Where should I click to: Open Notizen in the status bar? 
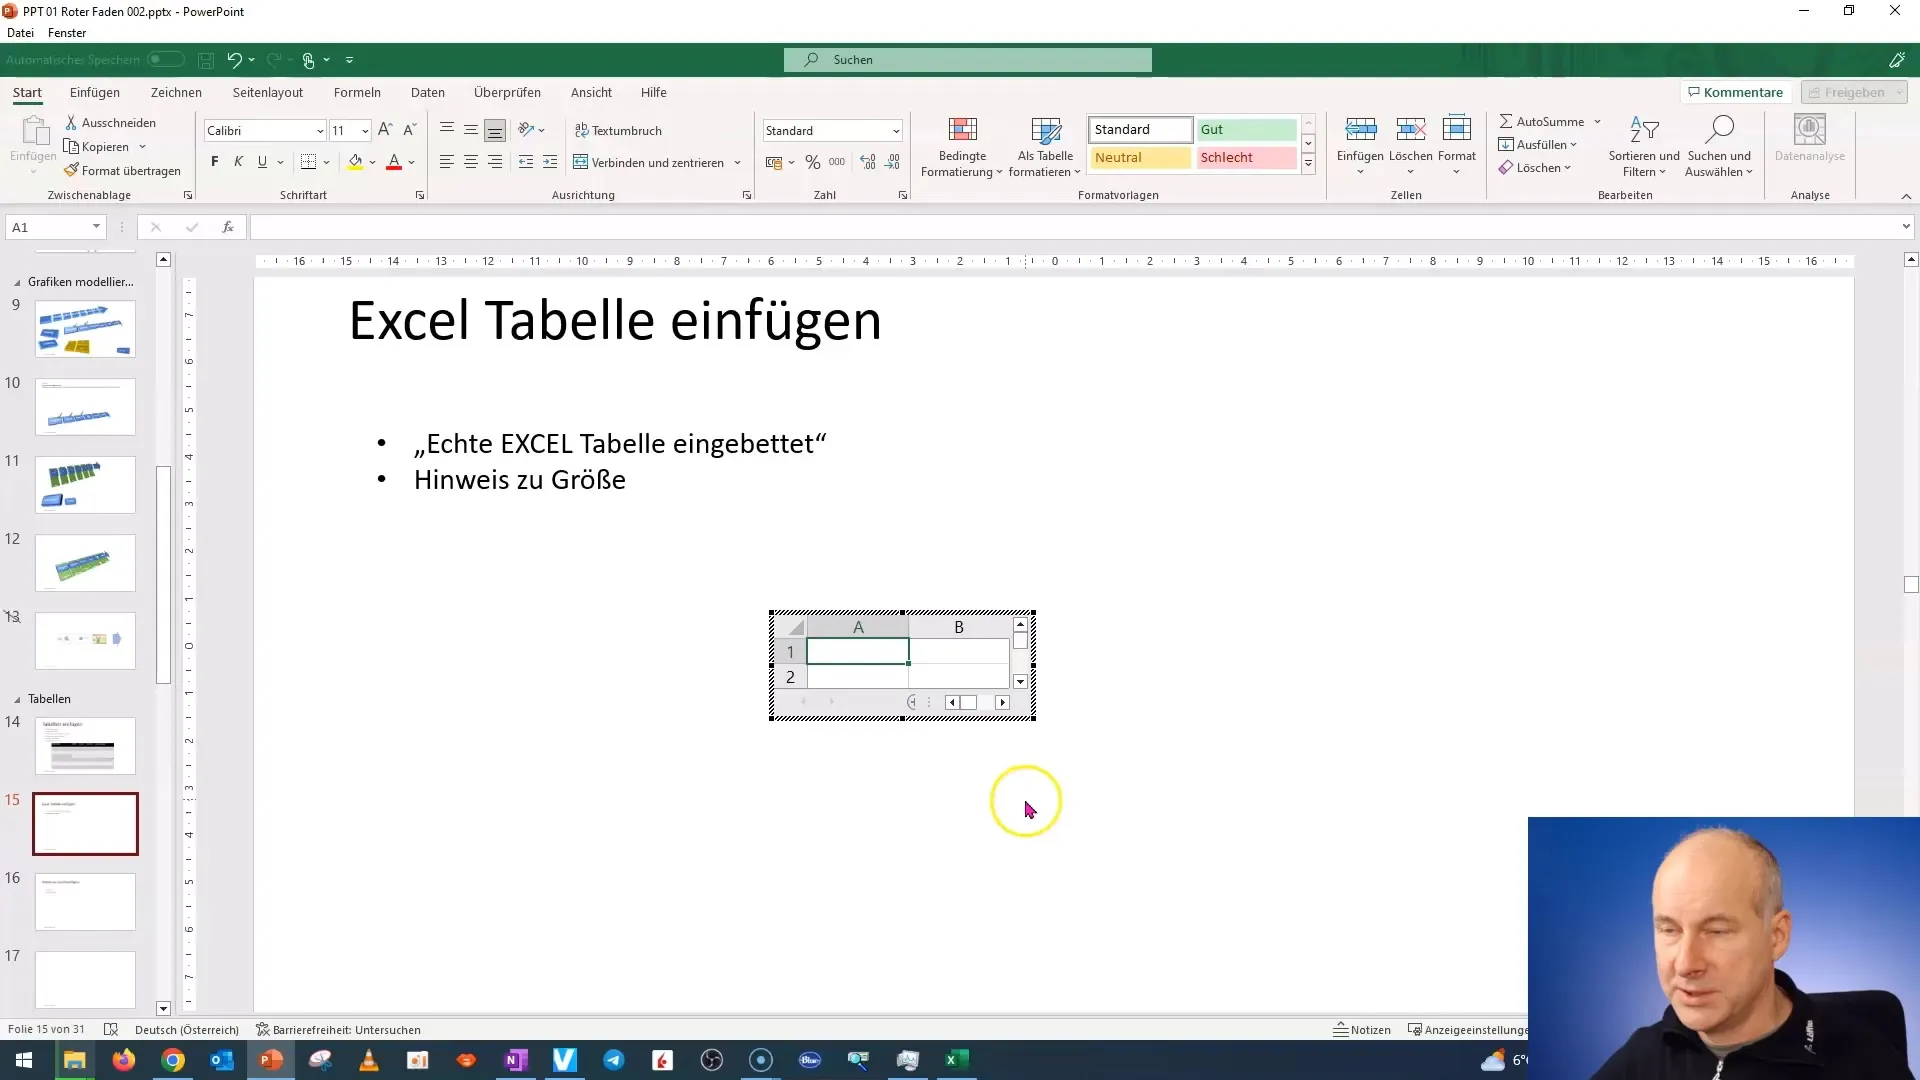[x=1362, y=1030]
